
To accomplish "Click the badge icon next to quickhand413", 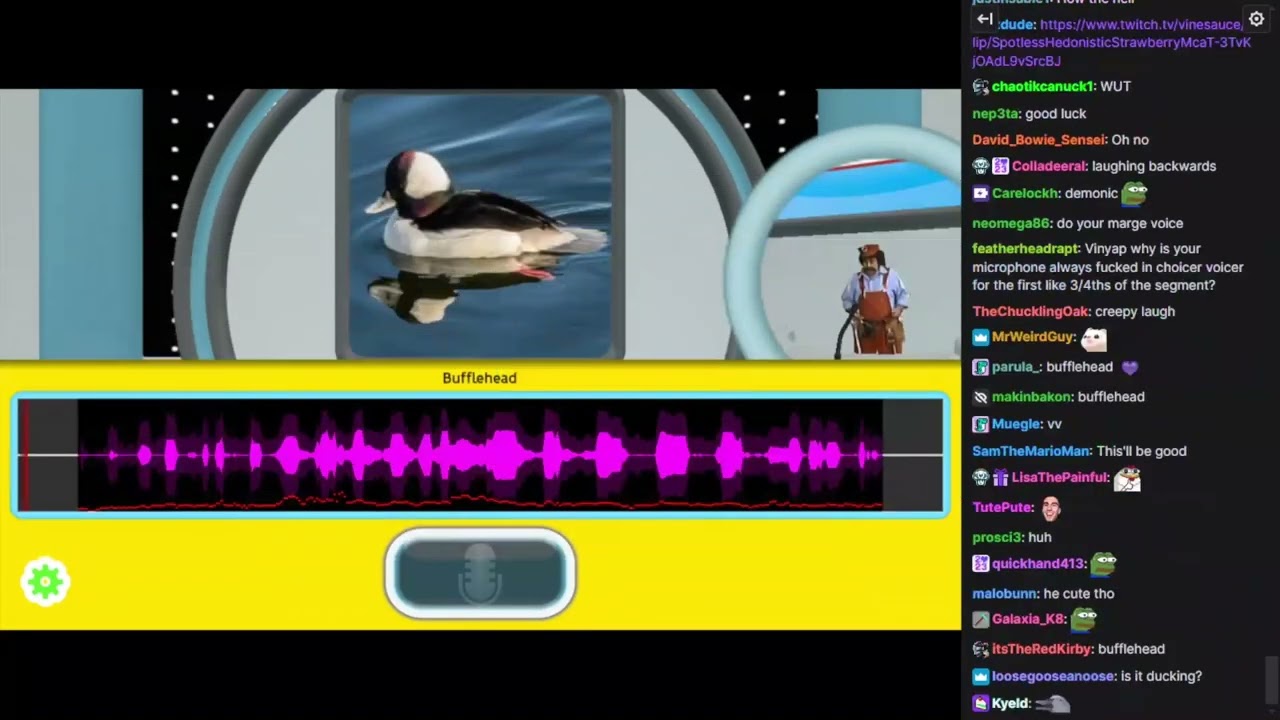I will pos(980,564).
